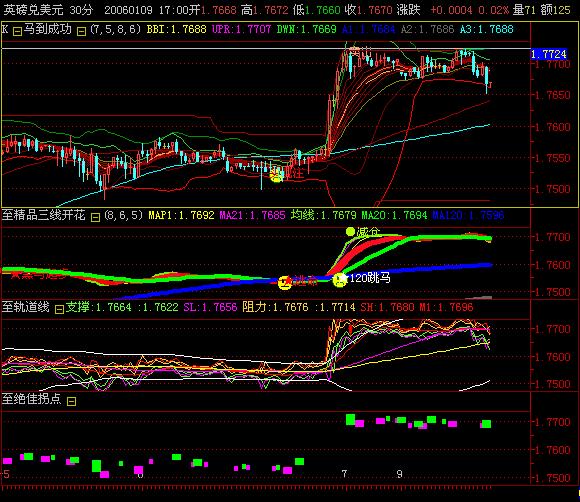
Task: Click the 涨跌 +0.0004 change value
Action: (435, 10)
